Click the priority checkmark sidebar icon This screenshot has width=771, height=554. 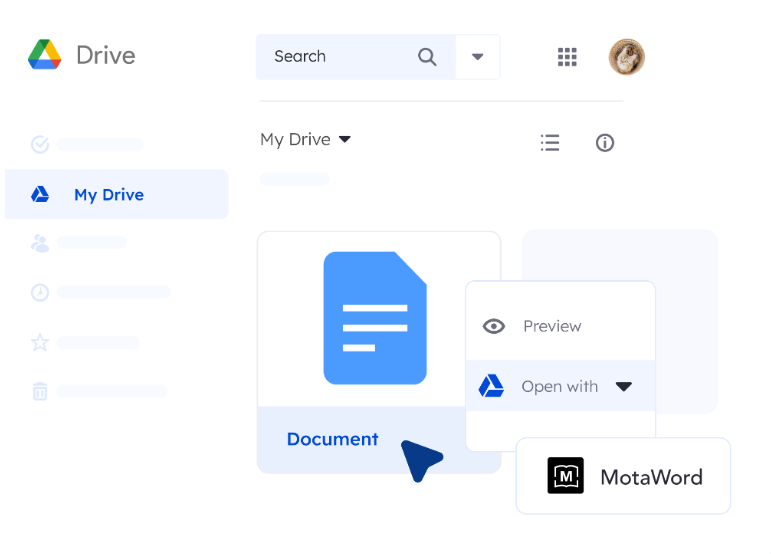pyautogui.click(x=40, y=144)
